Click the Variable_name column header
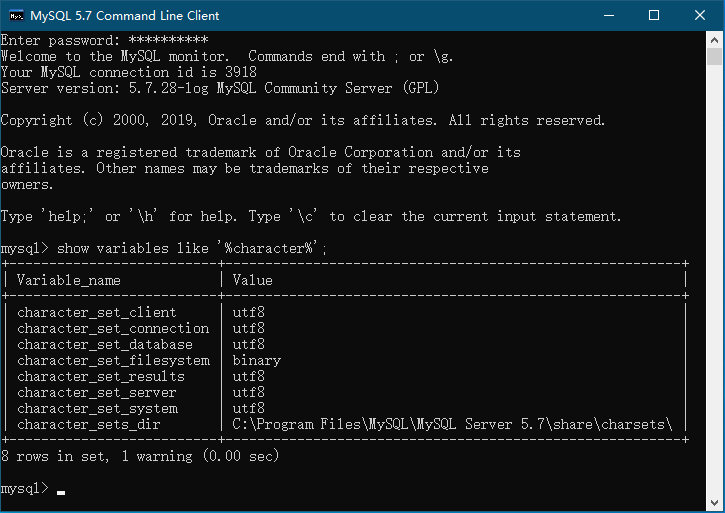The image size is (725, 513). 68,281
